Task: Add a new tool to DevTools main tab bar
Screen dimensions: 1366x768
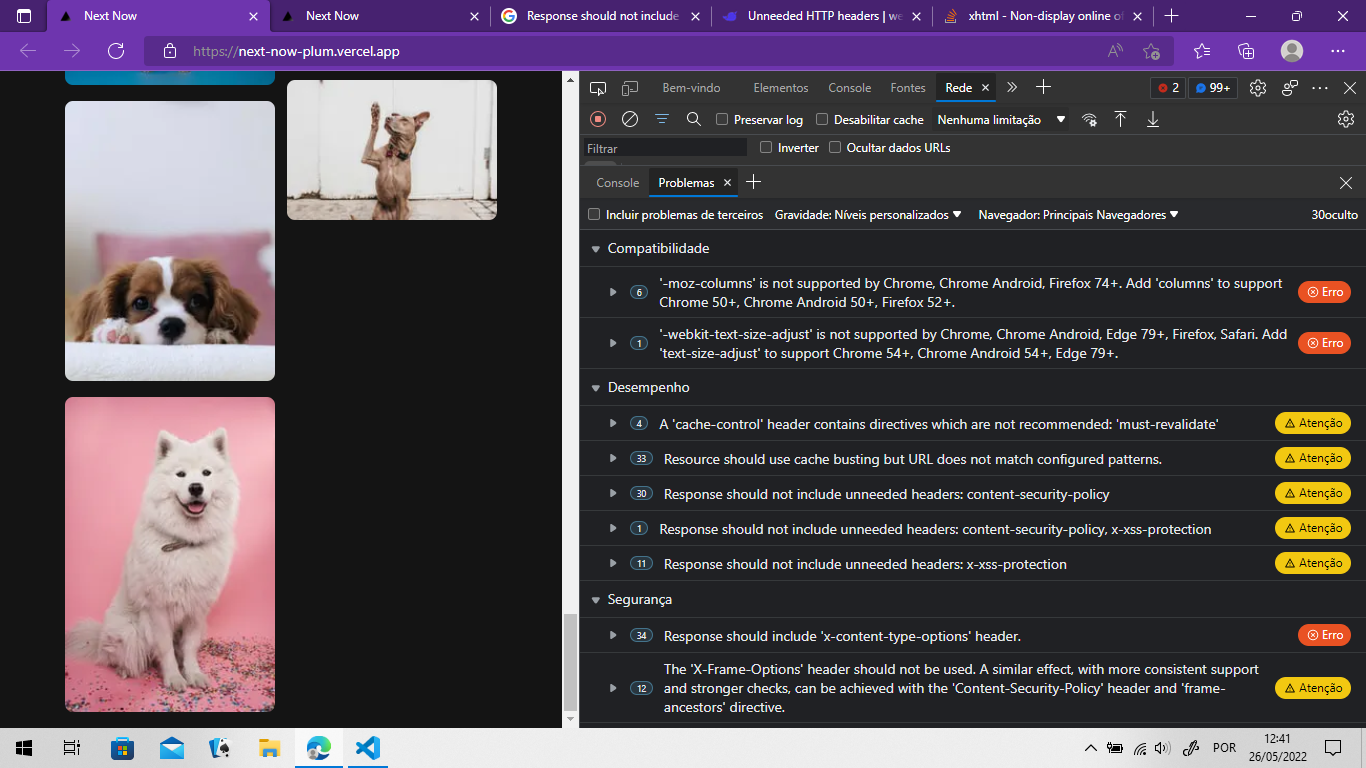Action: coord(1043,87)
